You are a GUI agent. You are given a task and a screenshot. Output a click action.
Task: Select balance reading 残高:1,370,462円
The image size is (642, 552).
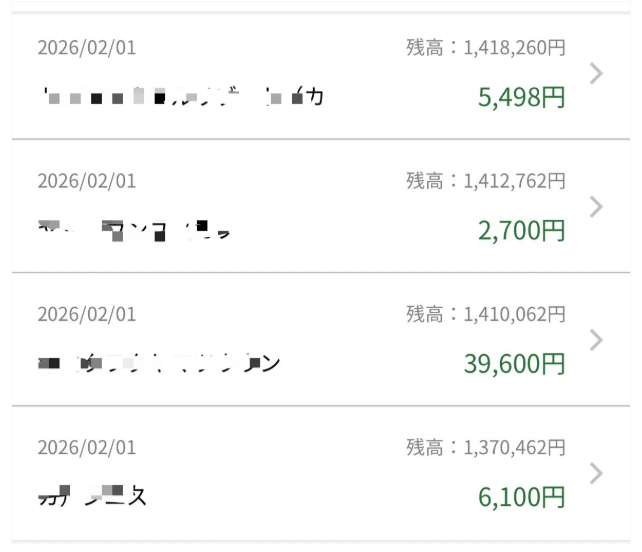click(485, 447)
